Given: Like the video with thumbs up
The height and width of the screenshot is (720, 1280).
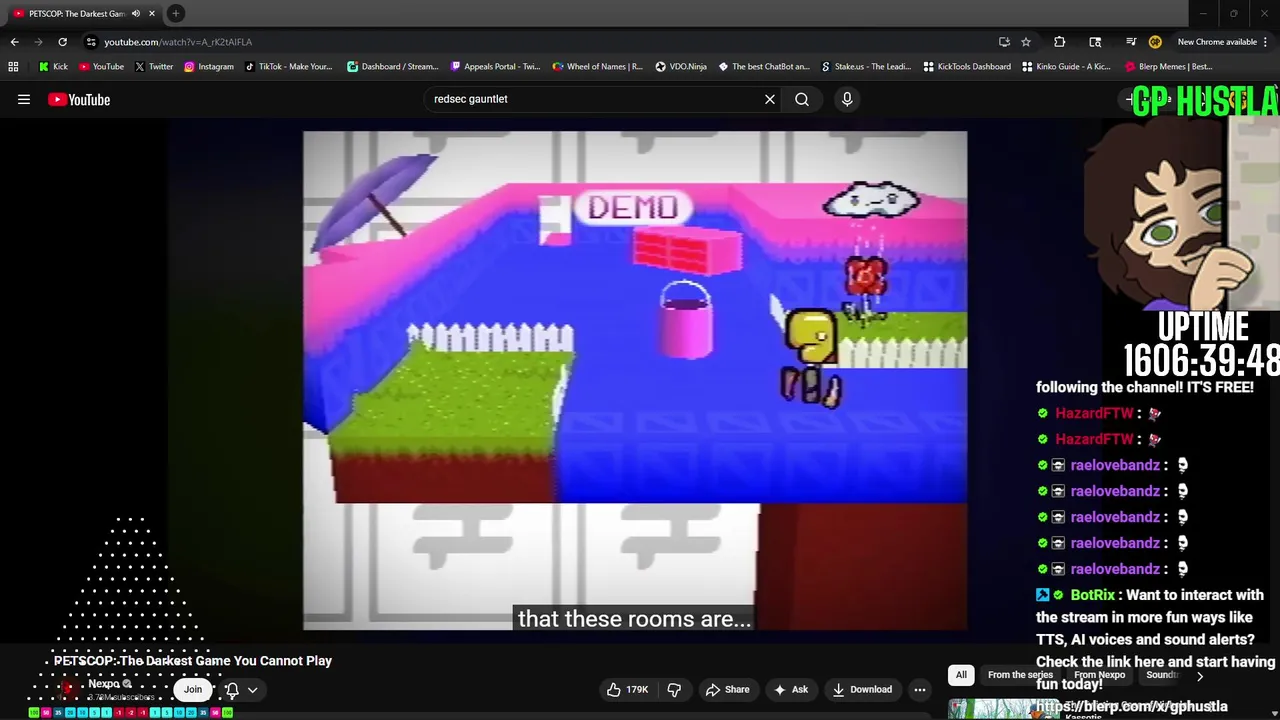Looking at the screenshot, I should (x=627, y=689).
